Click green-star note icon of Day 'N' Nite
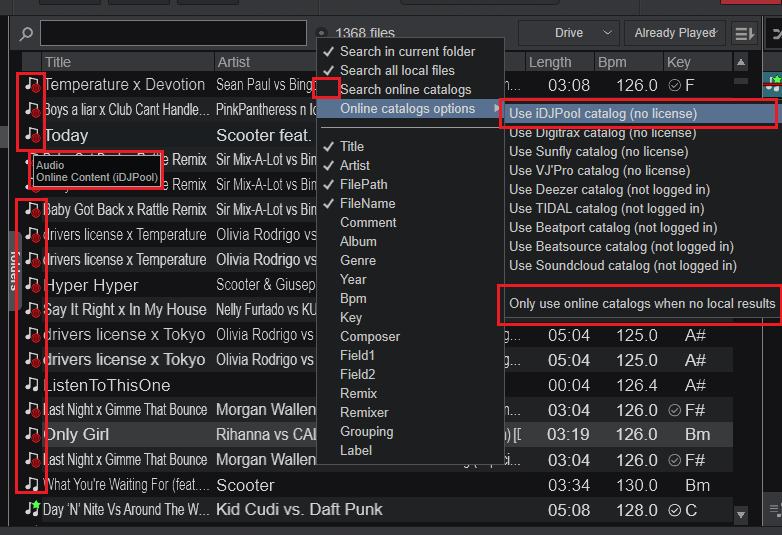Screen dimensions: 782x535 pos(32,509)
